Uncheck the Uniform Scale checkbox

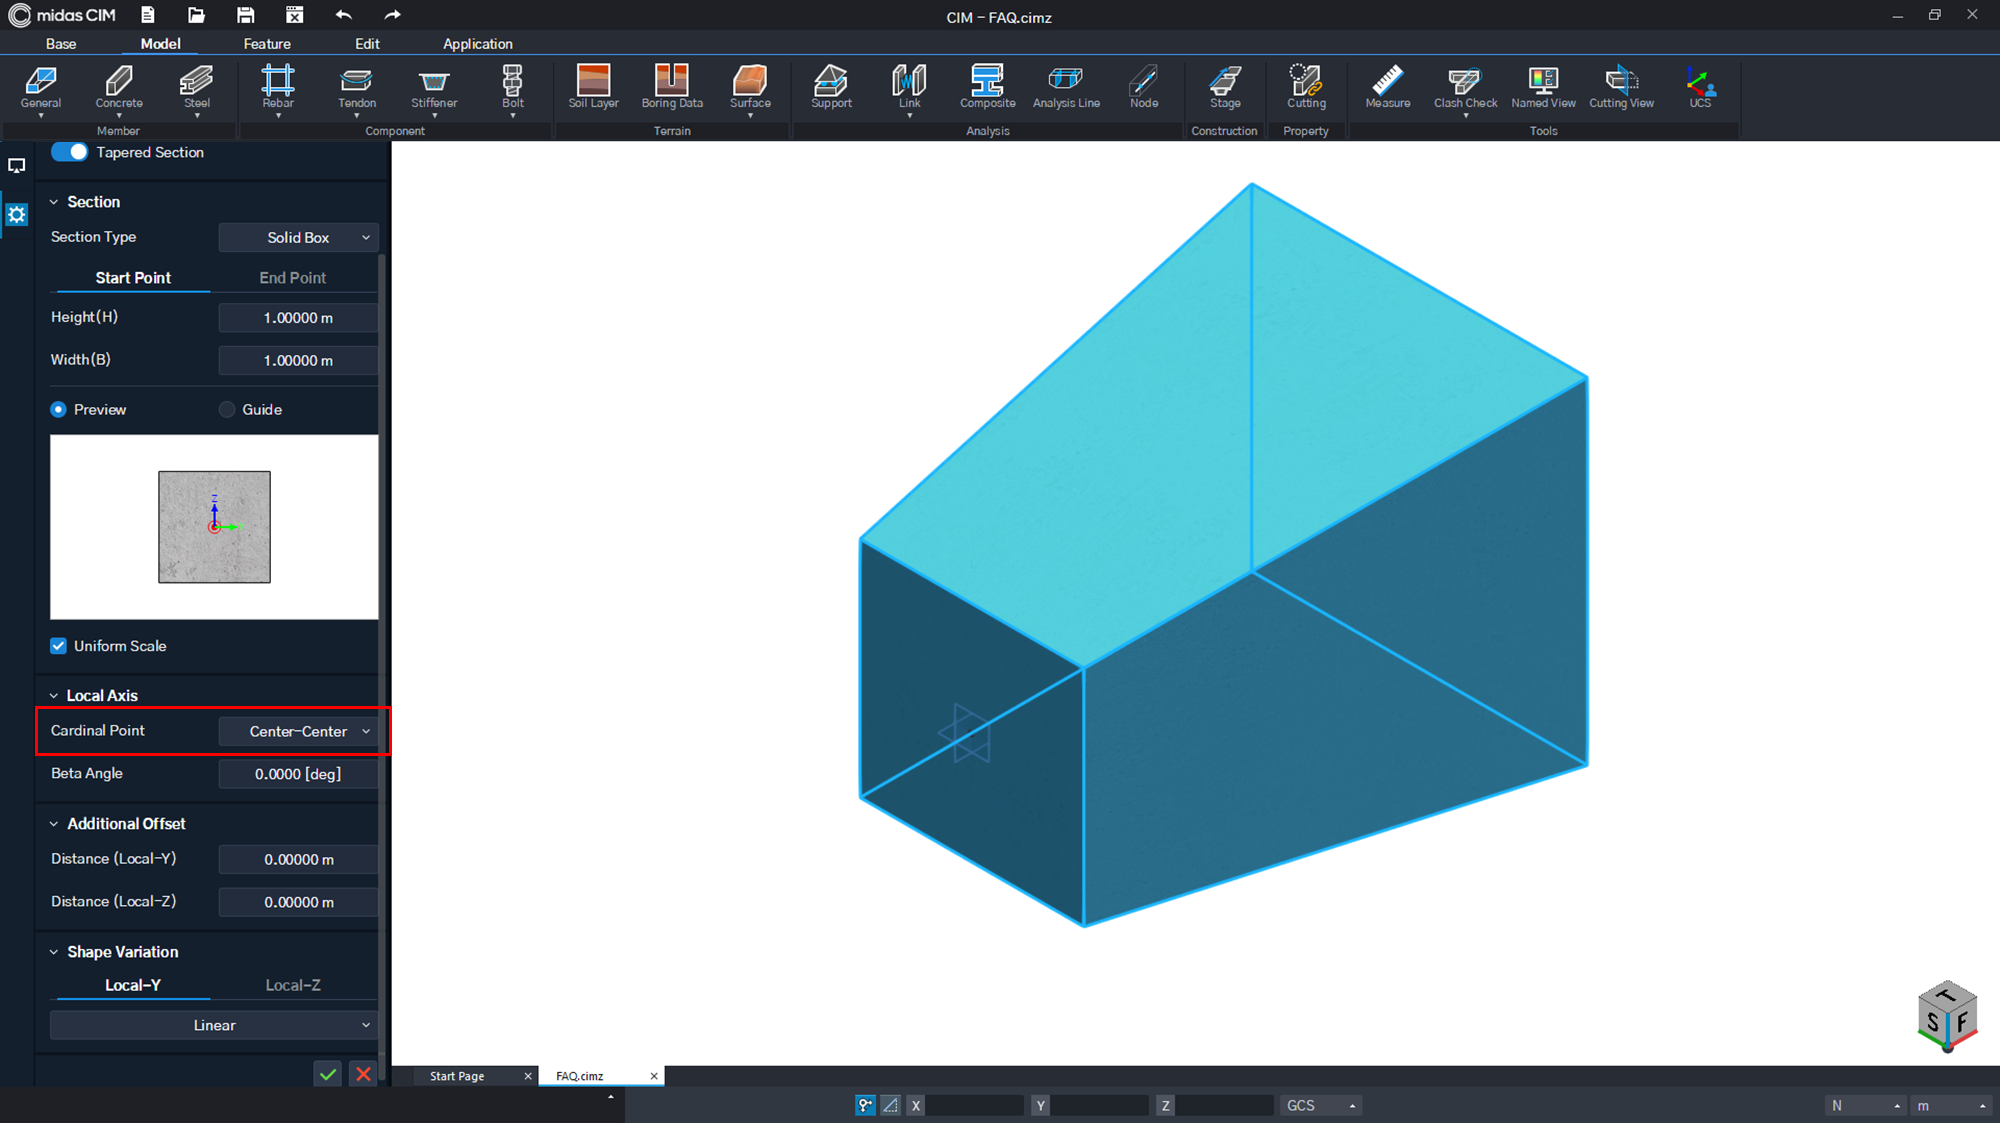[x=59, y=646]
